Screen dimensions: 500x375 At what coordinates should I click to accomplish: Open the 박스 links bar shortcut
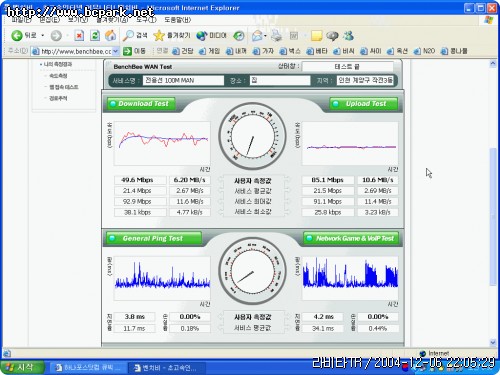pos(290,51)
